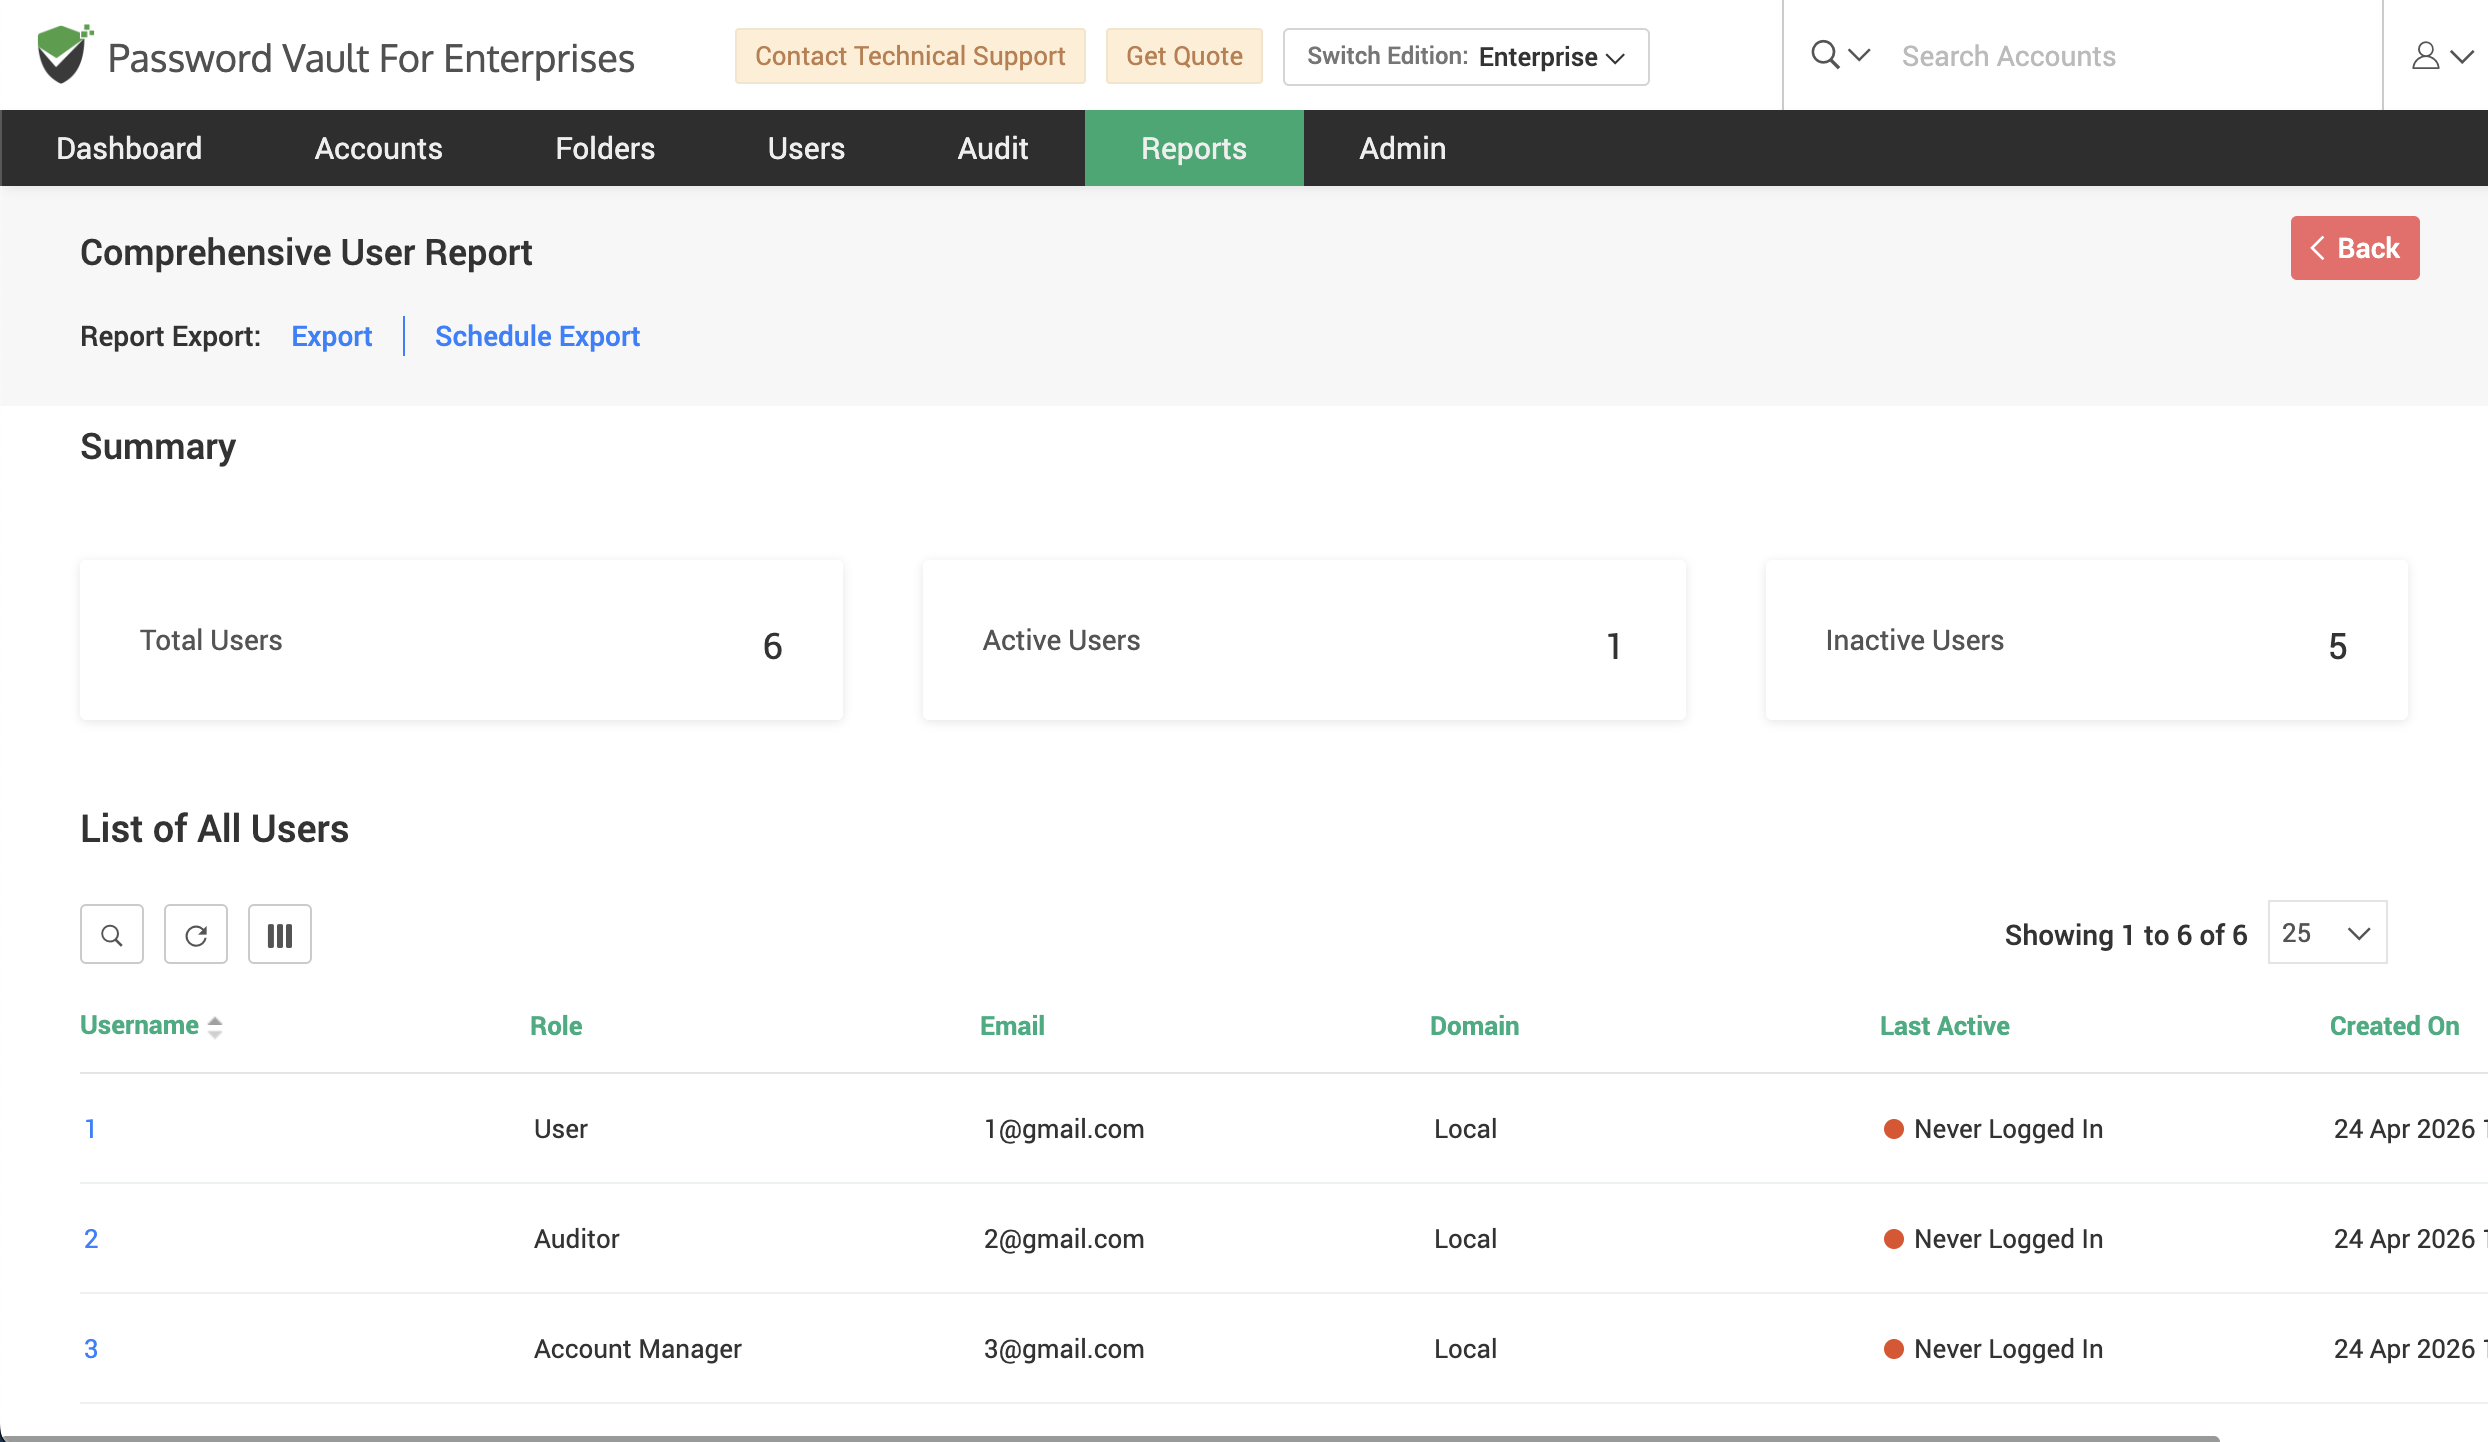Select the 3@gmail.com email cell
The width and height of the screenshot is (2488, 1442).
pos(1064,1349)
